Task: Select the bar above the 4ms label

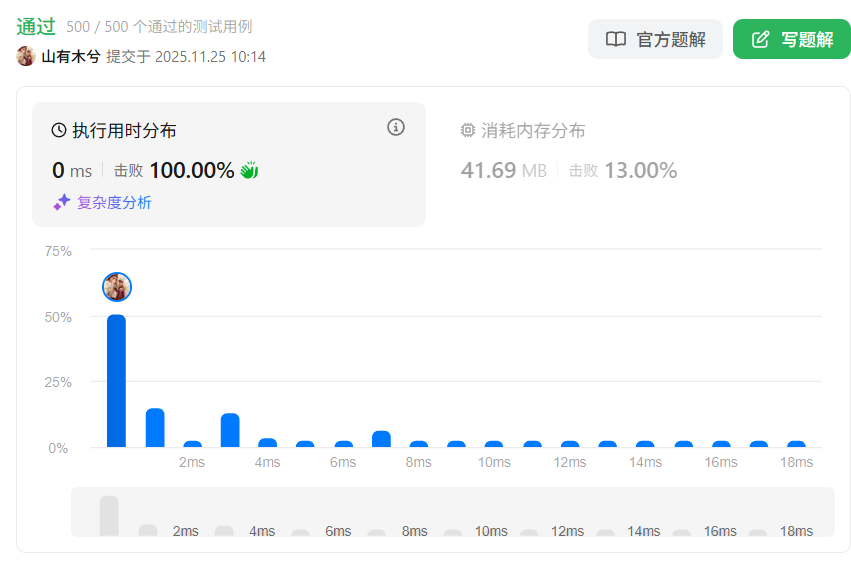Action: click(x=268, y=442)
